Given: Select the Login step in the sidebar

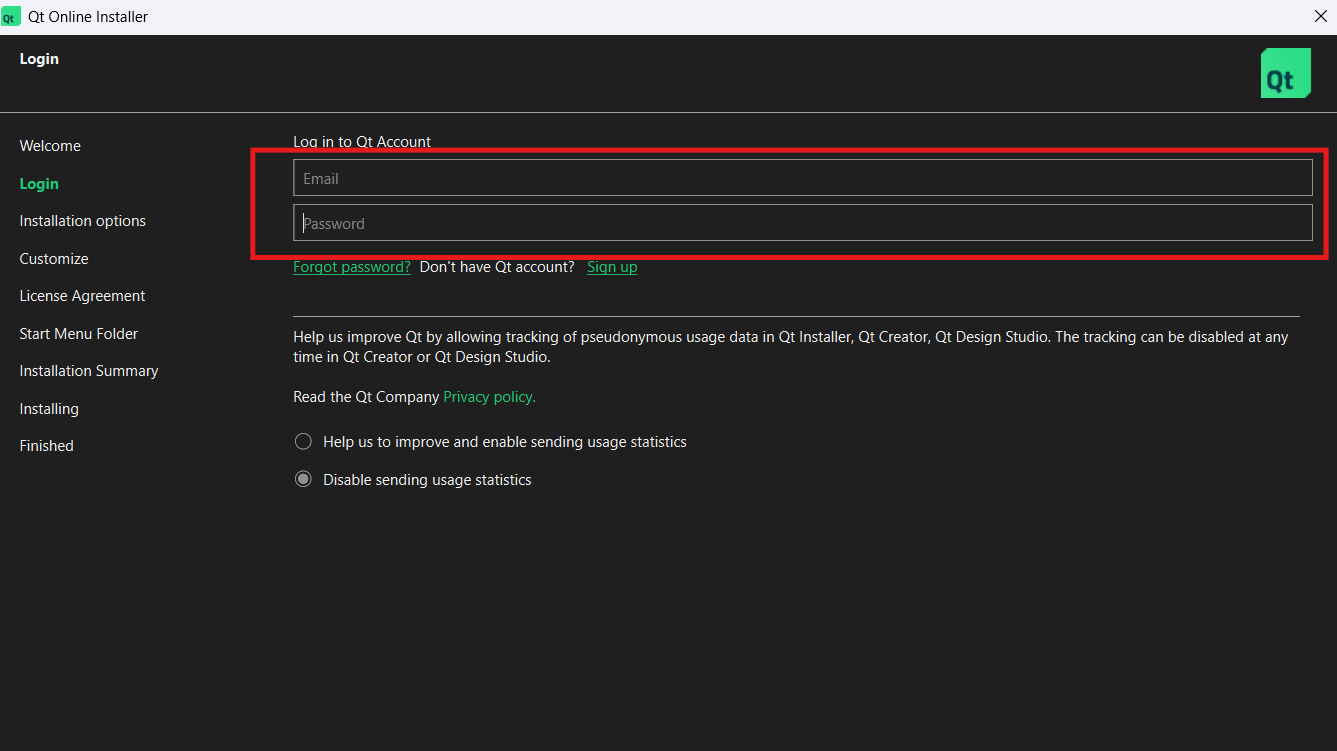Looking at the screenshot, I should (x=39, y=184).
